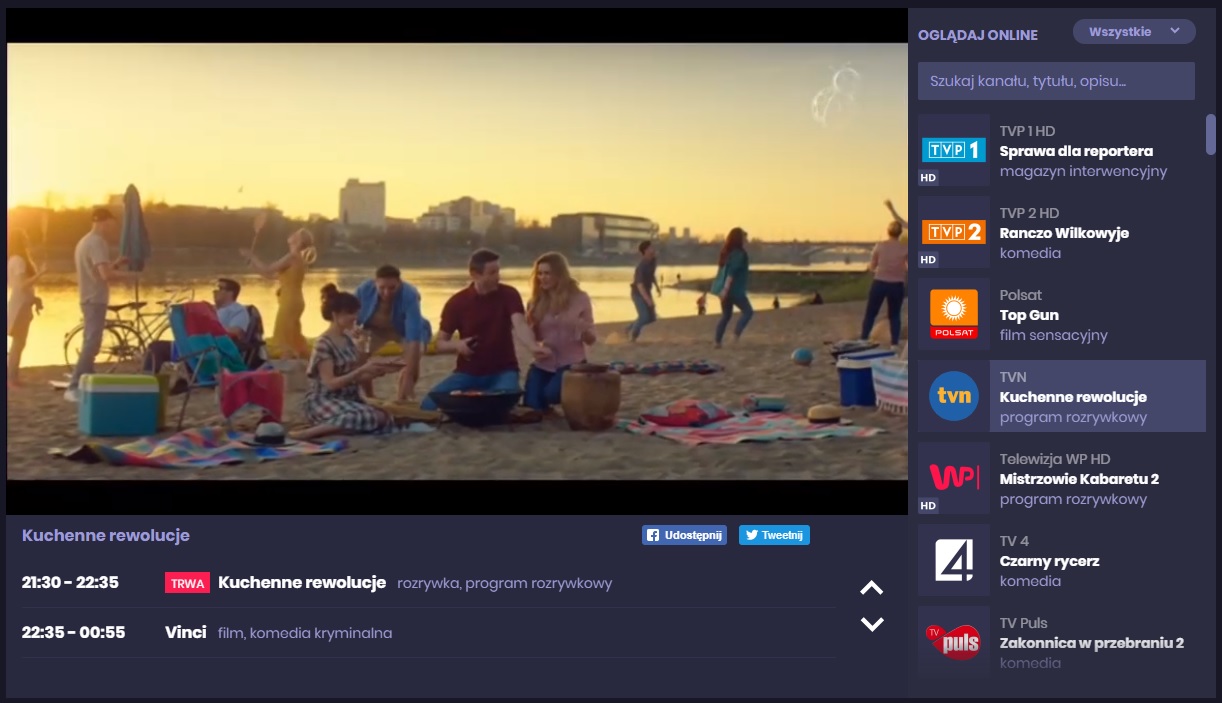Screen dimensions: 1222x703
Task: Select the TV Puls channel logo
Action: click(x=953, y=641)
